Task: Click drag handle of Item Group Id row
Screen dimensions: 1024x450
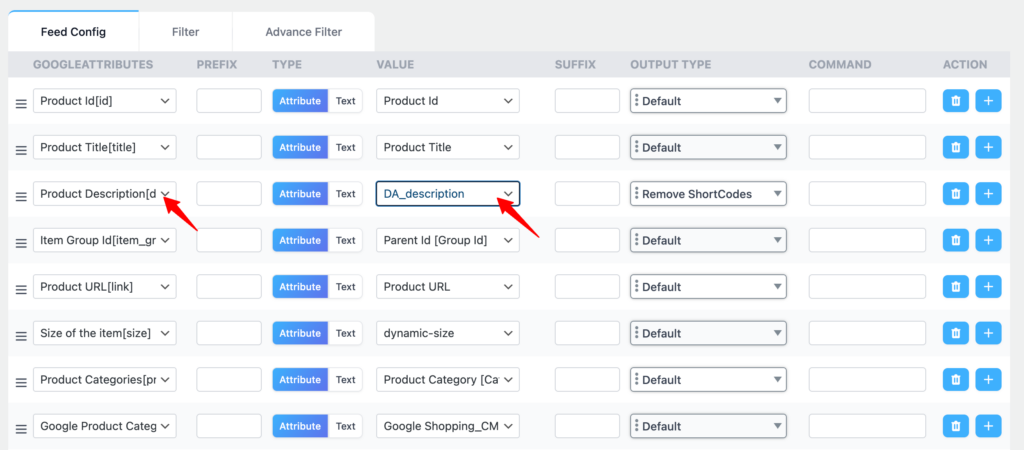Action: tap(21, 243)
